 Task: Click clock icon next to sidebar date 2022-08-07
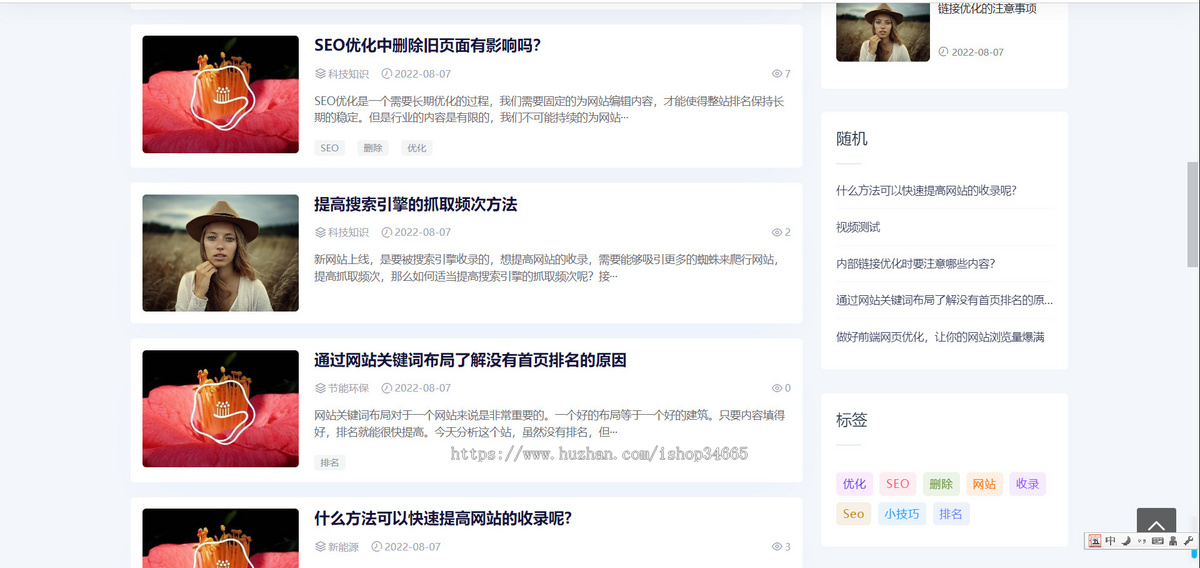(x=943, y=52)
